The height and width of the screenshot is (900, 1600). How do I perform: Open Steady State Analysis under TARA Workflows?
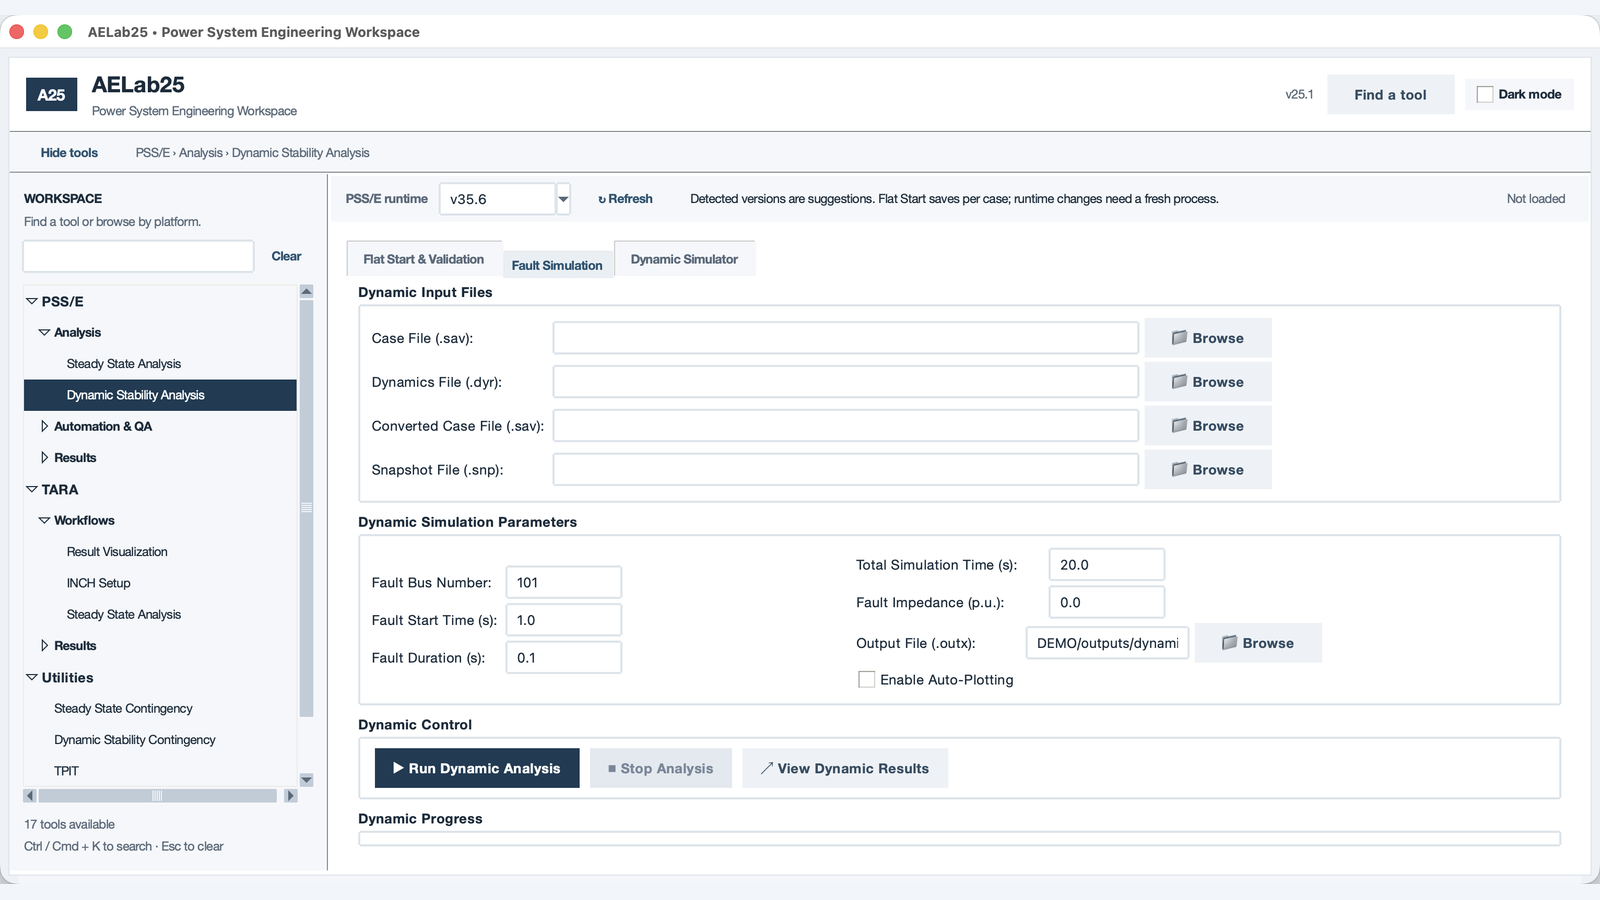124,615
